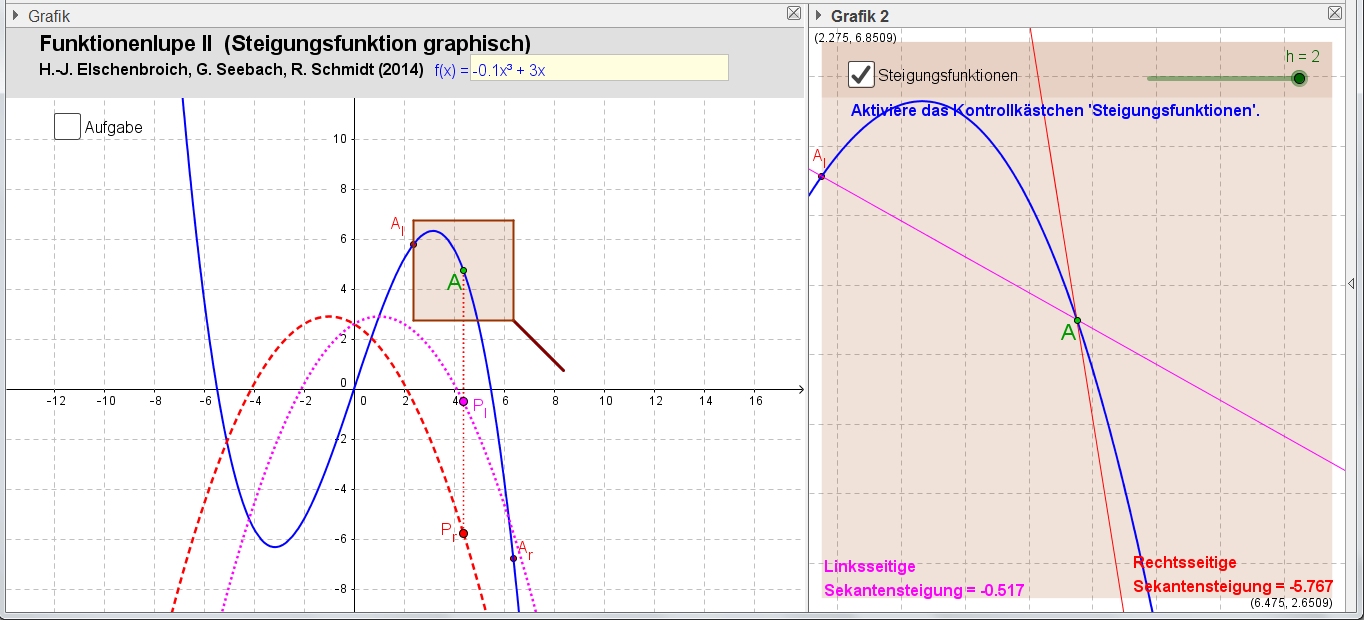
Task: Select red point P_r on dashed curve
Action: (463, 533)
